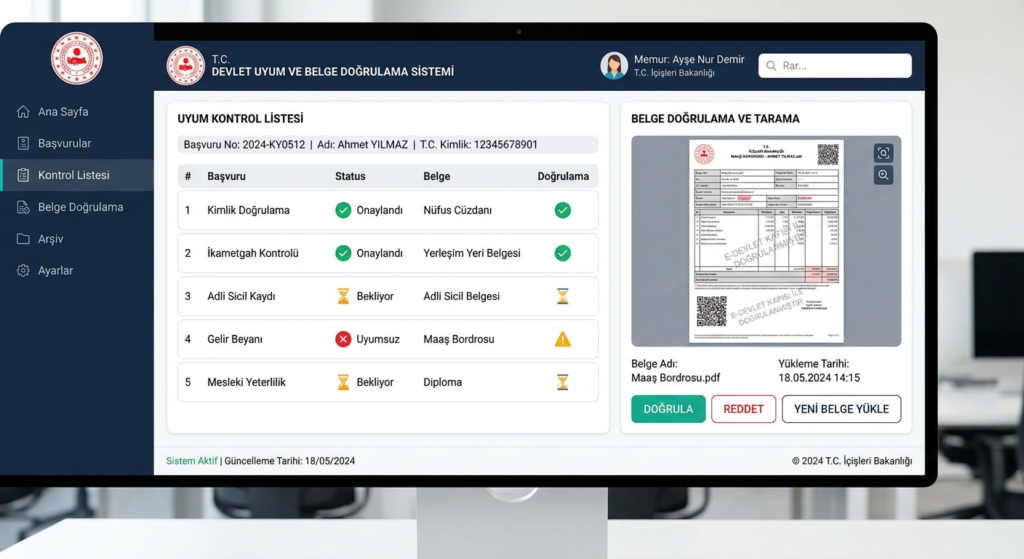
Task: Click Sistem Aktif status text
Action: tap(191, 461)
